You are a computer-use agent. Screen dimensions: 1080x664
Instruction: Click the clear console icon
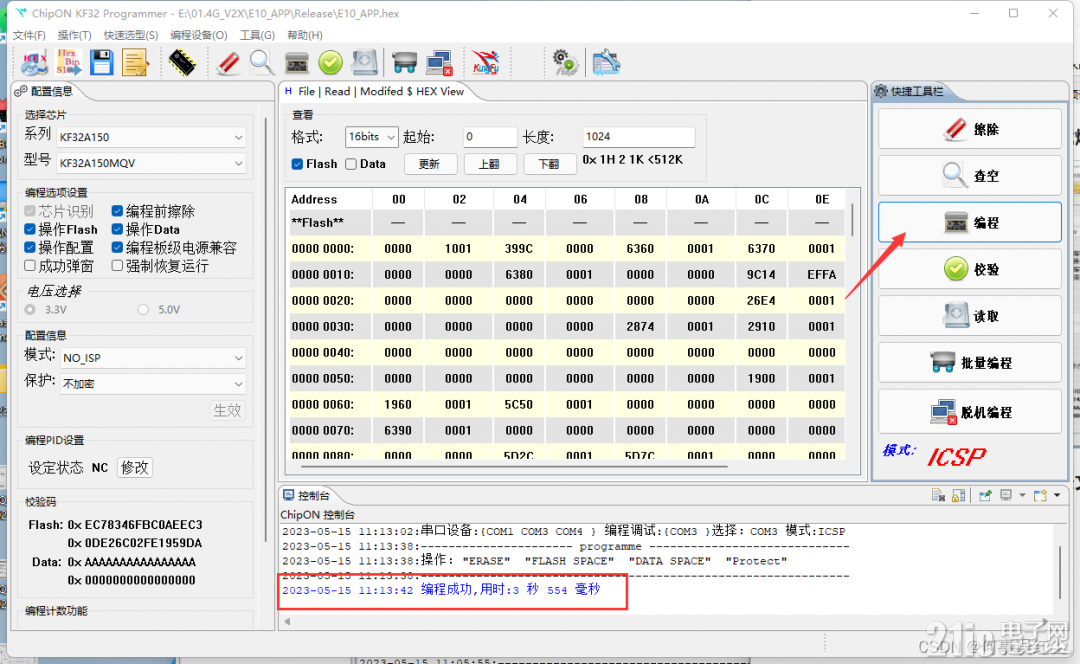pos(938,495)
